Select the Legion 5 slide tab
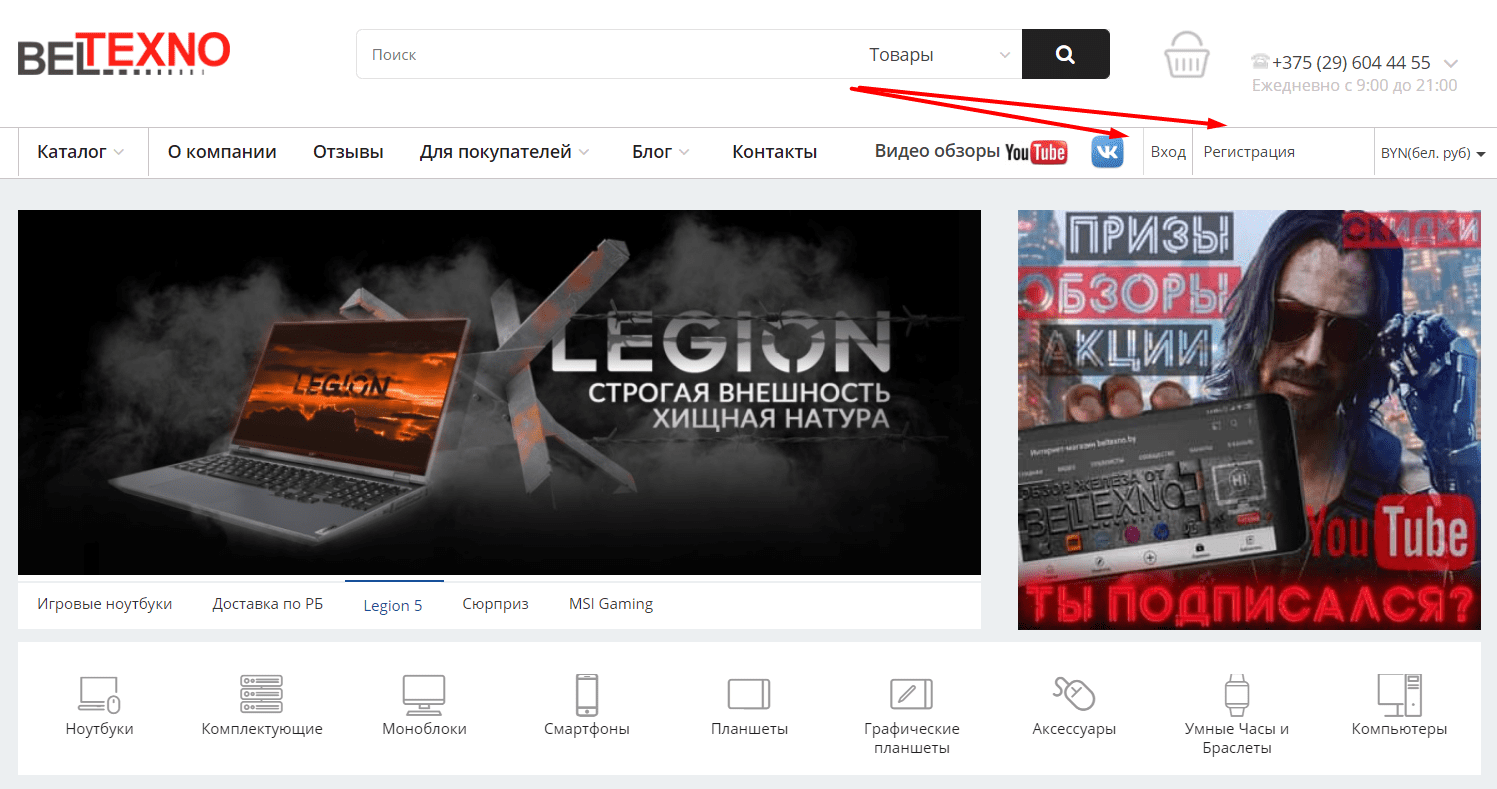Screen dimensions: 1497x789 (393, 605)
